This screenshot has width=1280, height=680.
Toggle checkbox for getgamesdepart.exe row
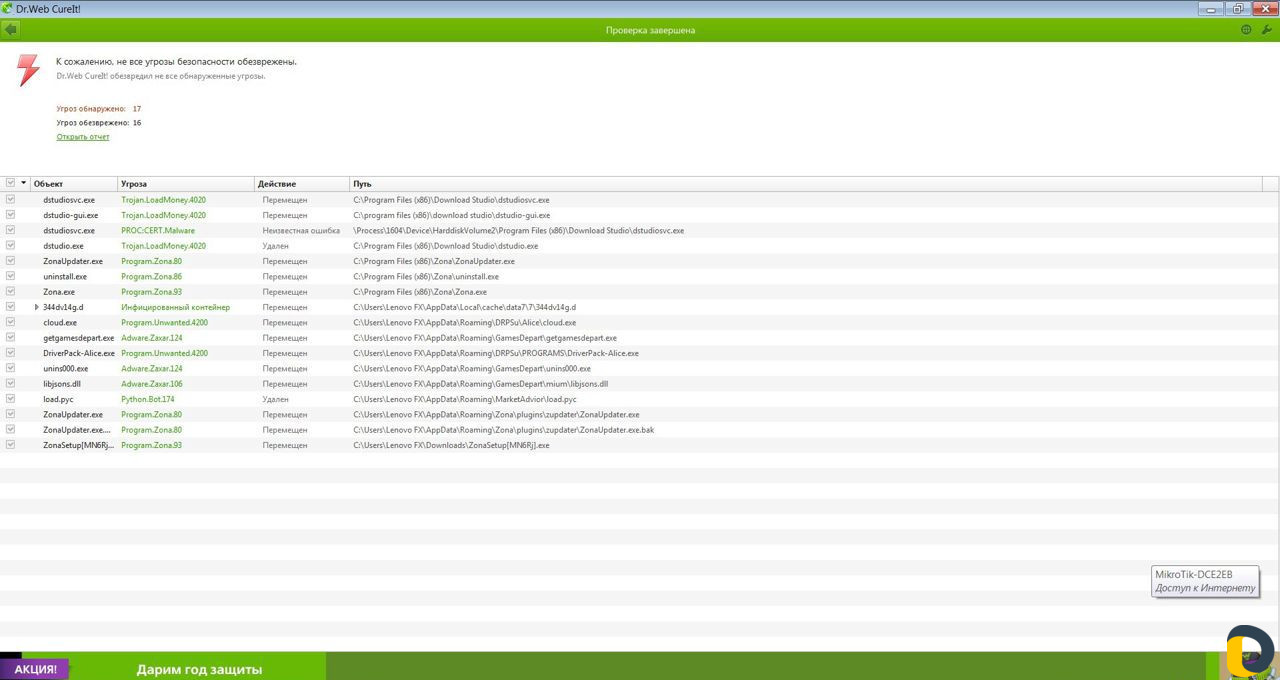tap(10, 337)
